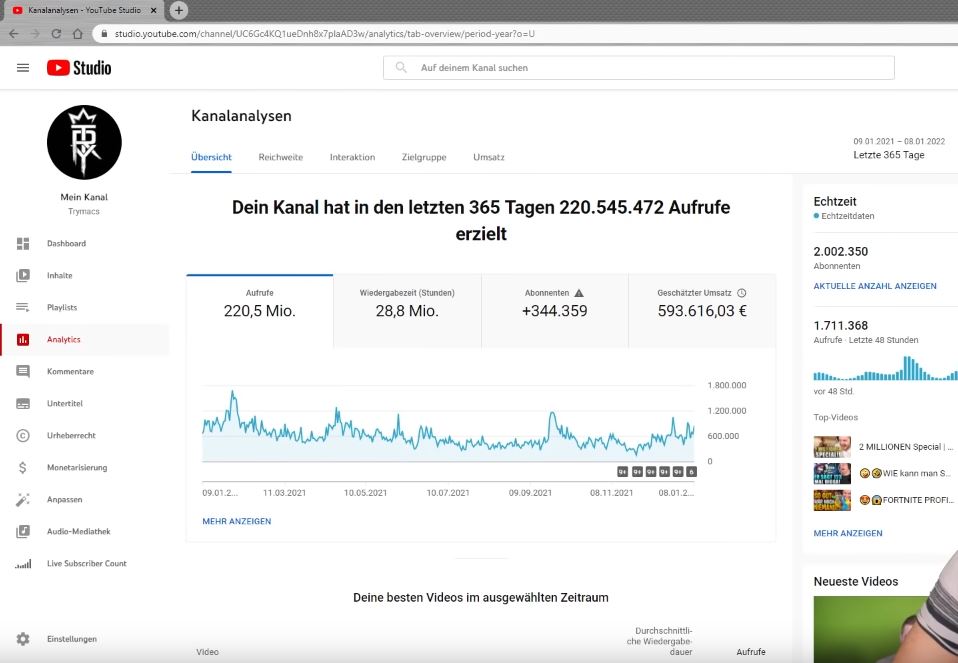Open the 2 MILLIONEN Special video thumbnail
958x663 pixels.
point(831,446)
